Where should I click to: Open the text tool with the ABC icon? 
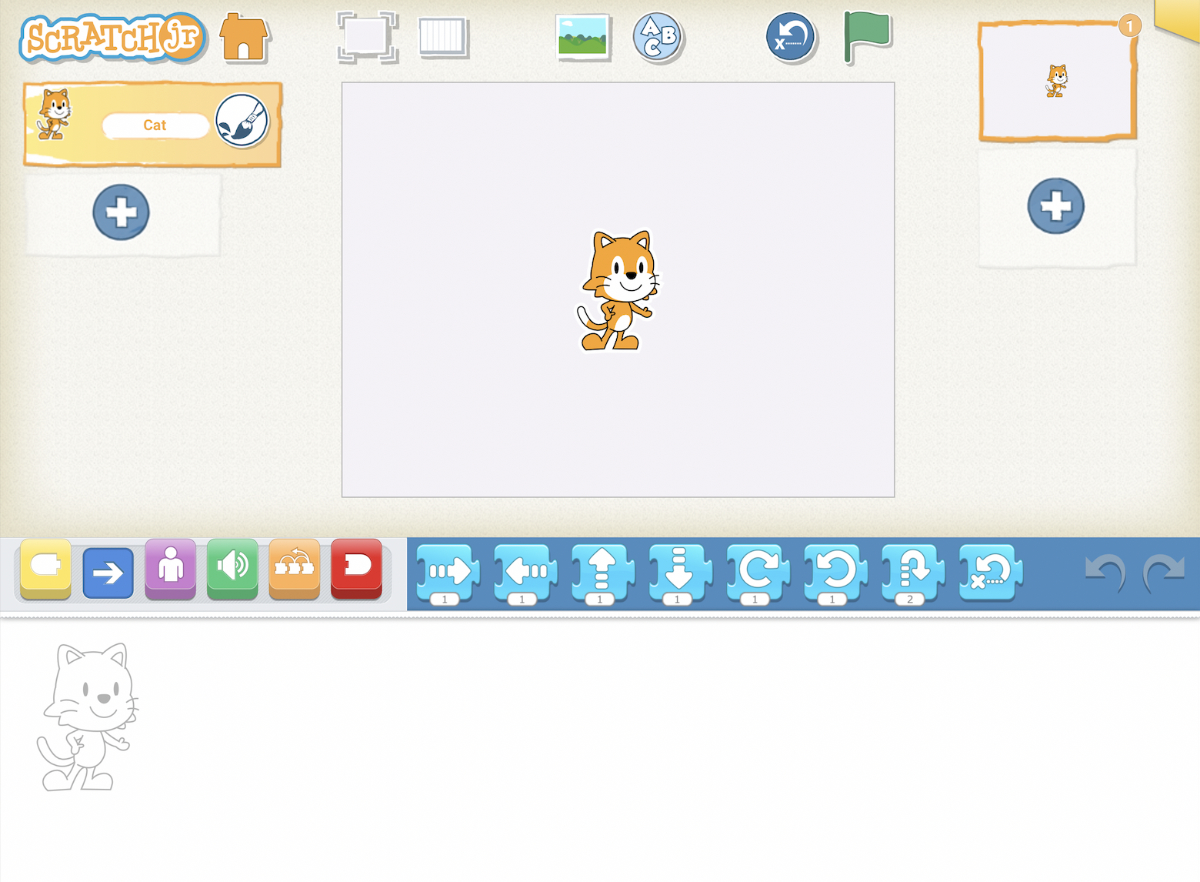click(x=657, y=37)
